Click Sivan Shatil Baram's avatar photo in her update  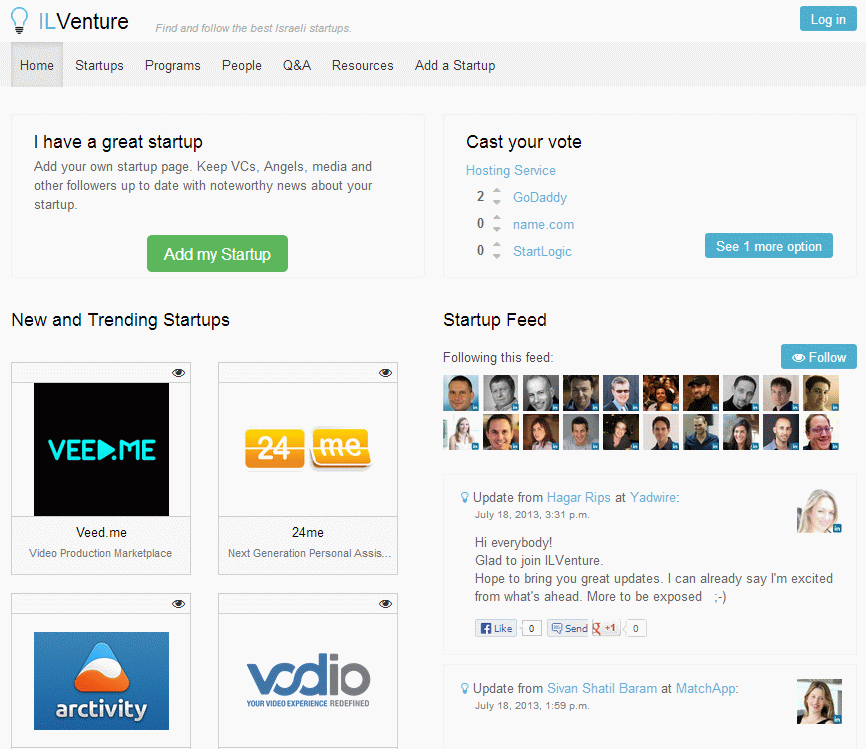pos(819,701)
